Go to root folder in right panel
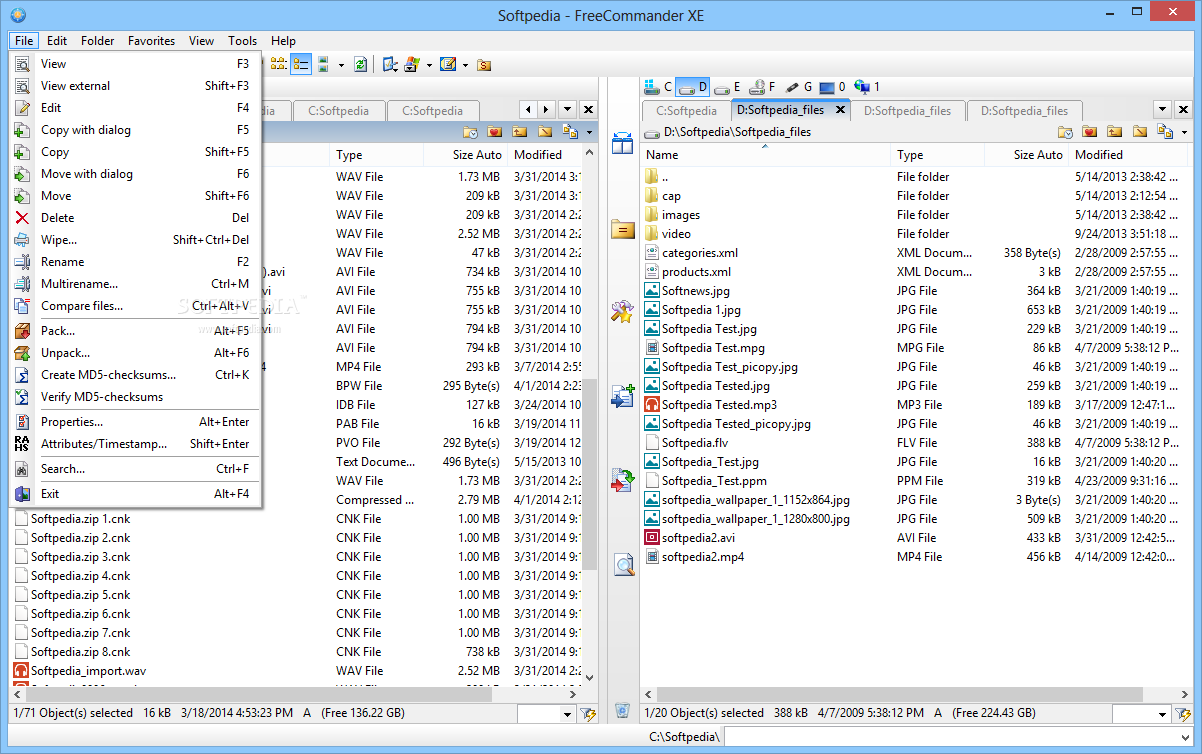This screenshot has width=1202, height=754. 1140,132
